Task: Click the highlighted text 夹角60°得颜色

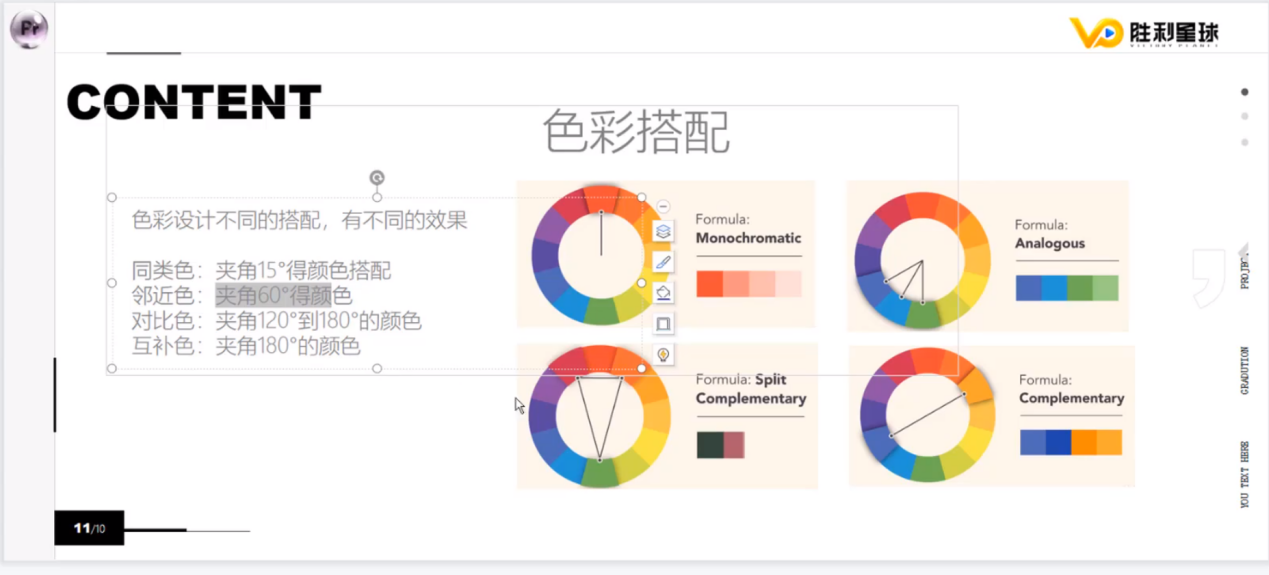Action: (x=283, y=296)
